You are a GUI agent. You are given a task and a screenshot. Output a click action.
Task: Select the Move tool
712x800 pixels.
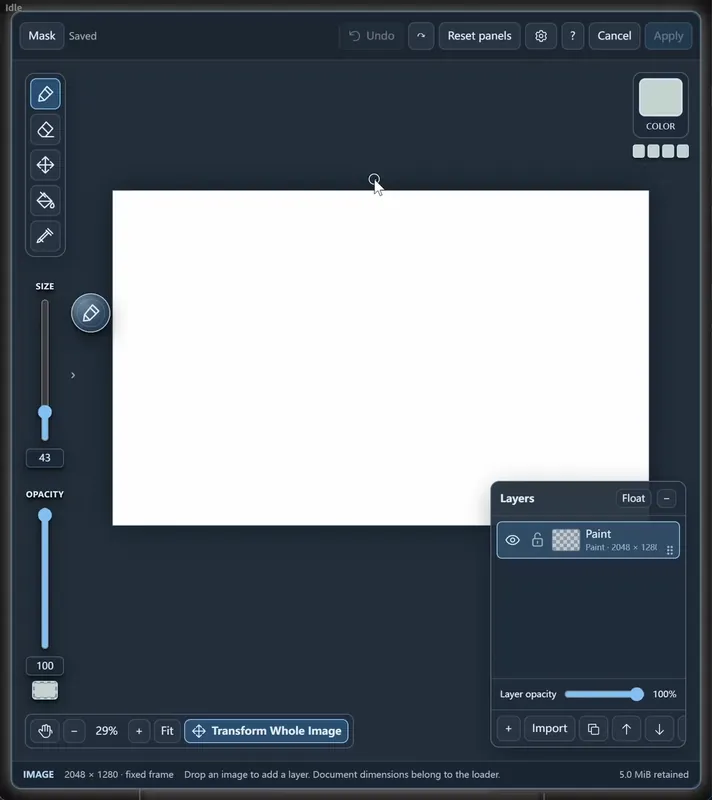(x=45, y=165)
